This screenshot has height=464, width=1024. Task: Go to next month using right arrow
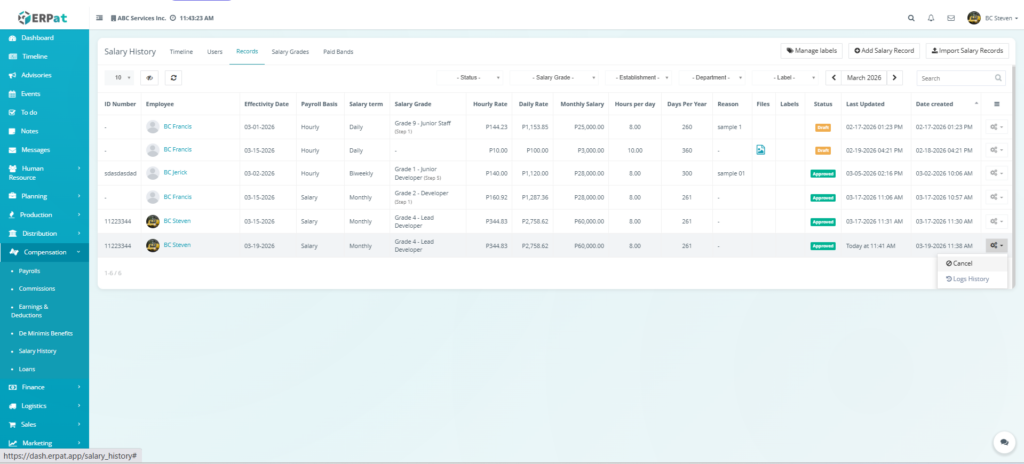click(895, 77)
